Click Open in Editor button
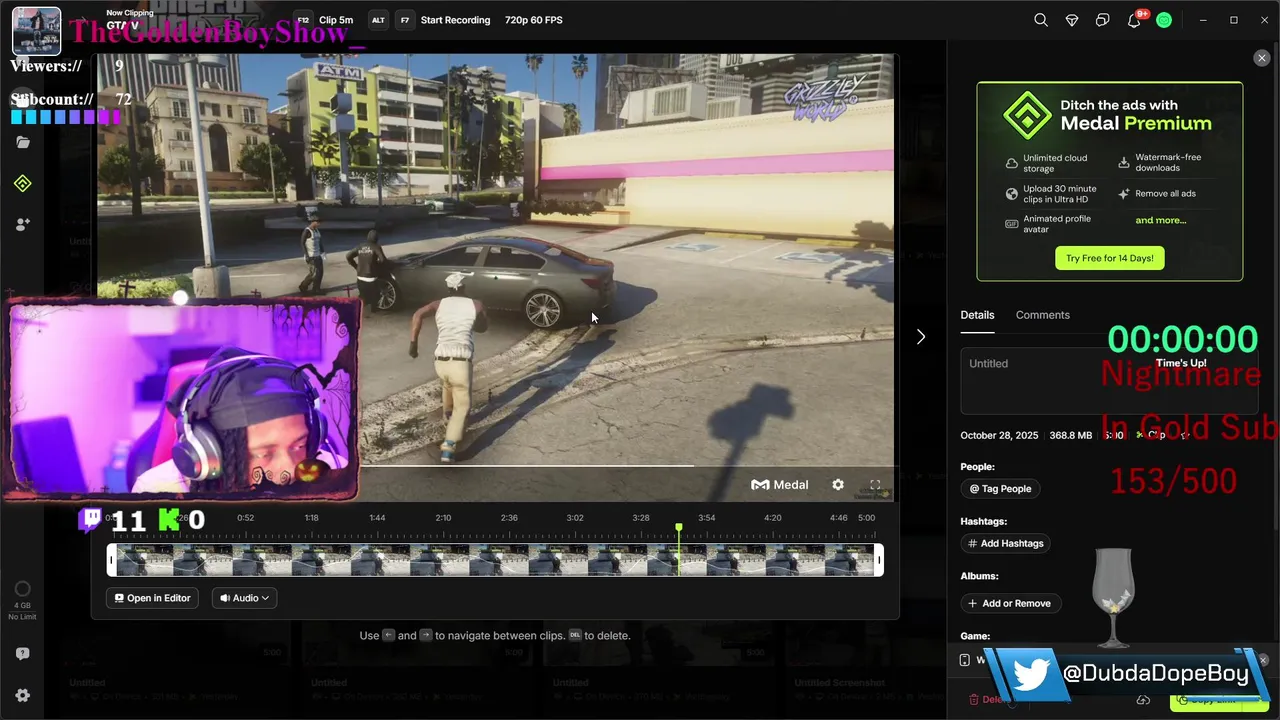 coord(152,598)
